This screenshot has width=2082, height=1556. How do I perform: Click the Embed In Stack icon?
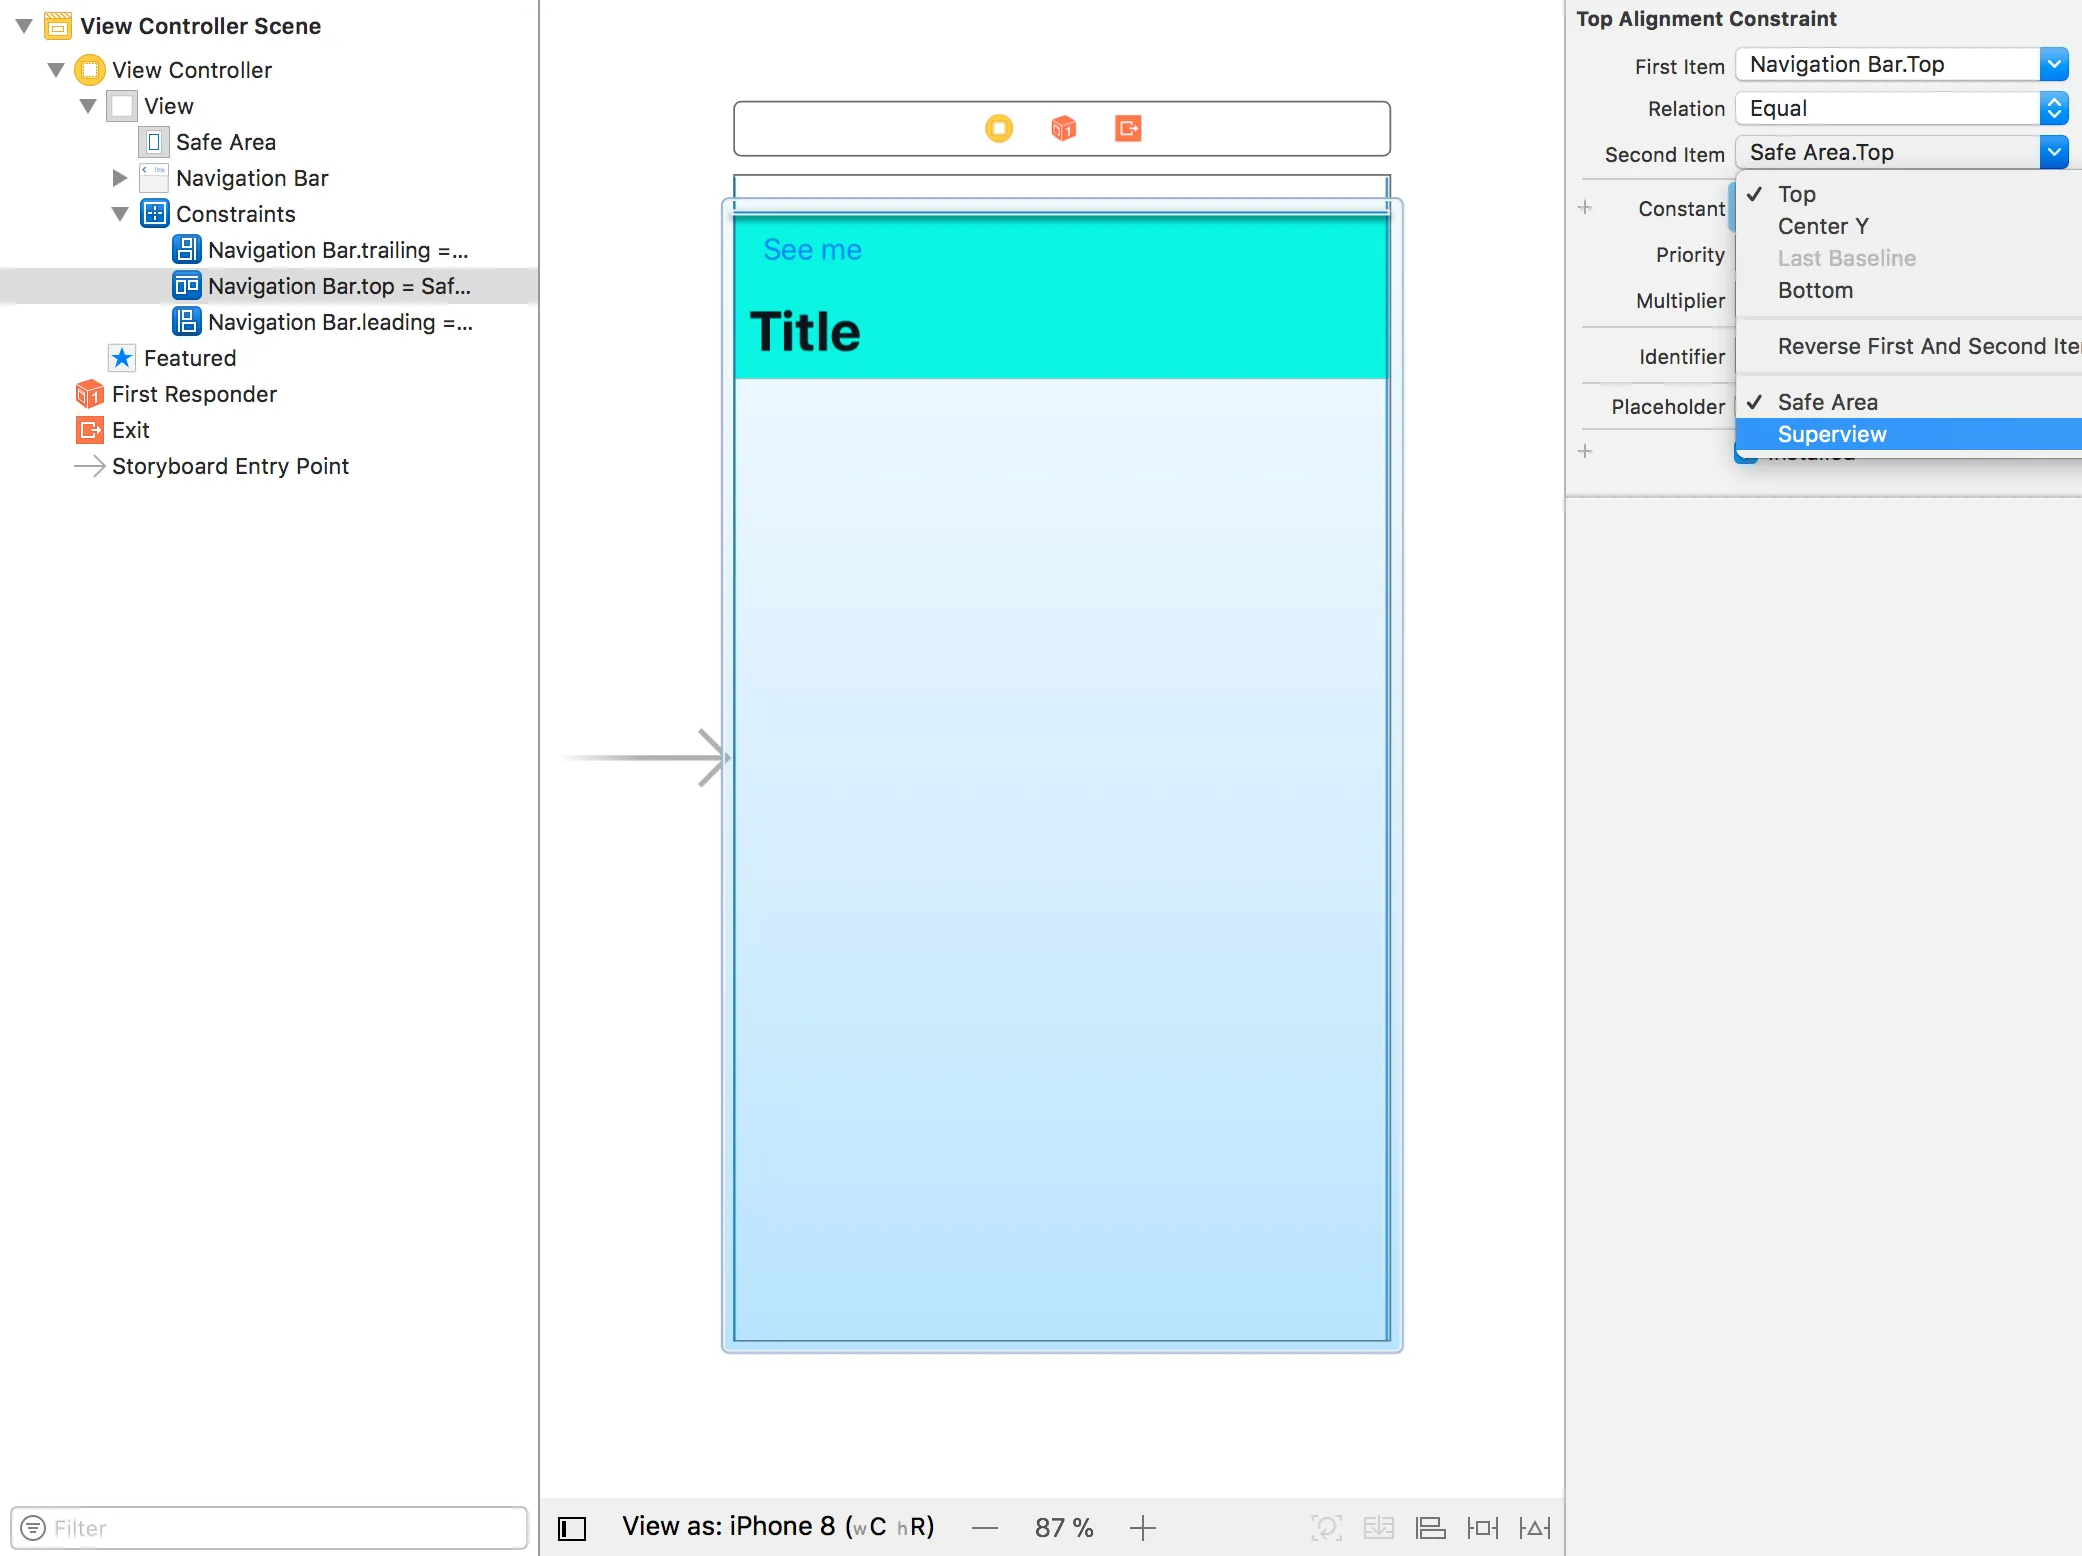tap(1378, 1528)
